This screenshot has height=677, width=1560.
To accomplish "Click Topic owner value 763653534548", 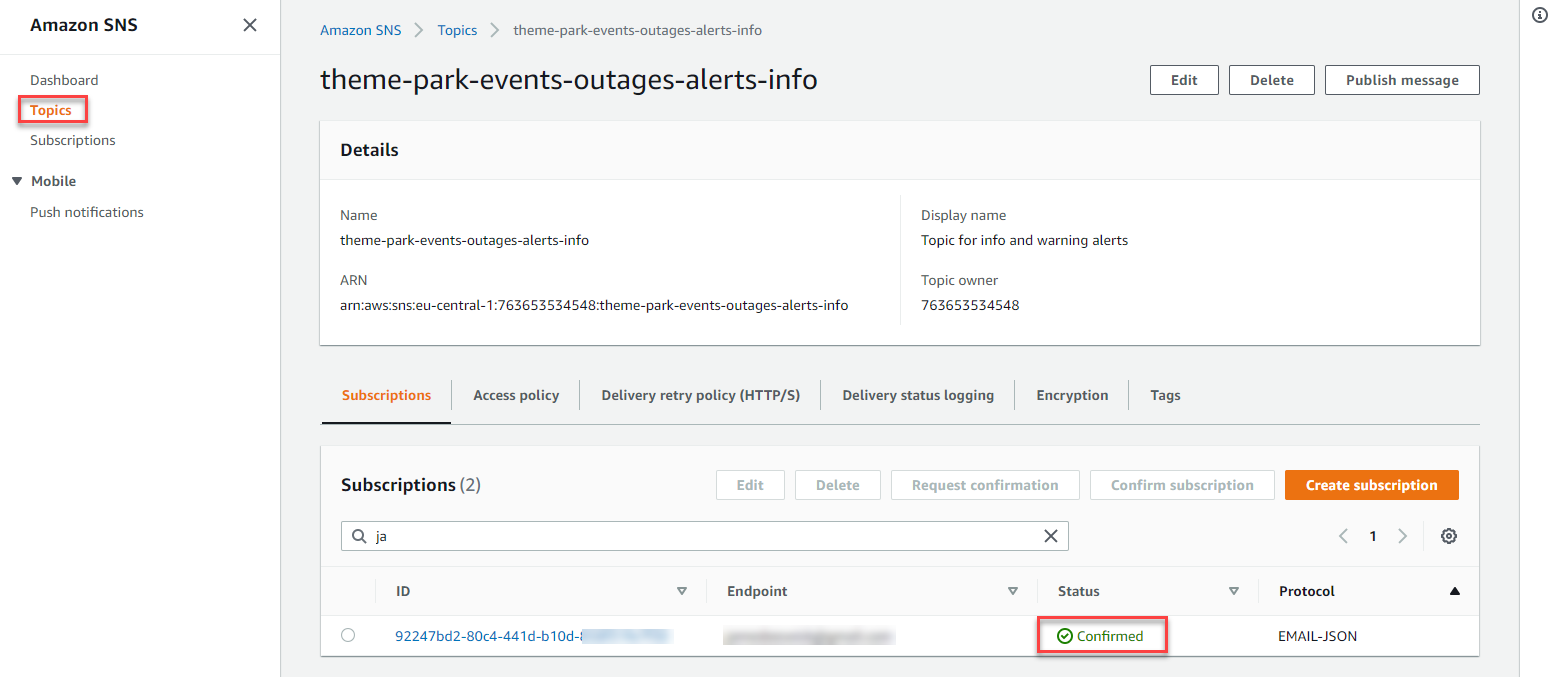I will pos(970,305).
